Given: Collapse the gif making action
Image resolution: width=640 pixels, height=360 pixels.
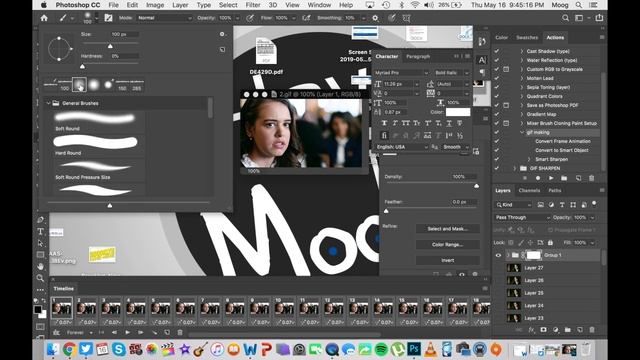Looking at the screenshot, I should pos(522,132).
